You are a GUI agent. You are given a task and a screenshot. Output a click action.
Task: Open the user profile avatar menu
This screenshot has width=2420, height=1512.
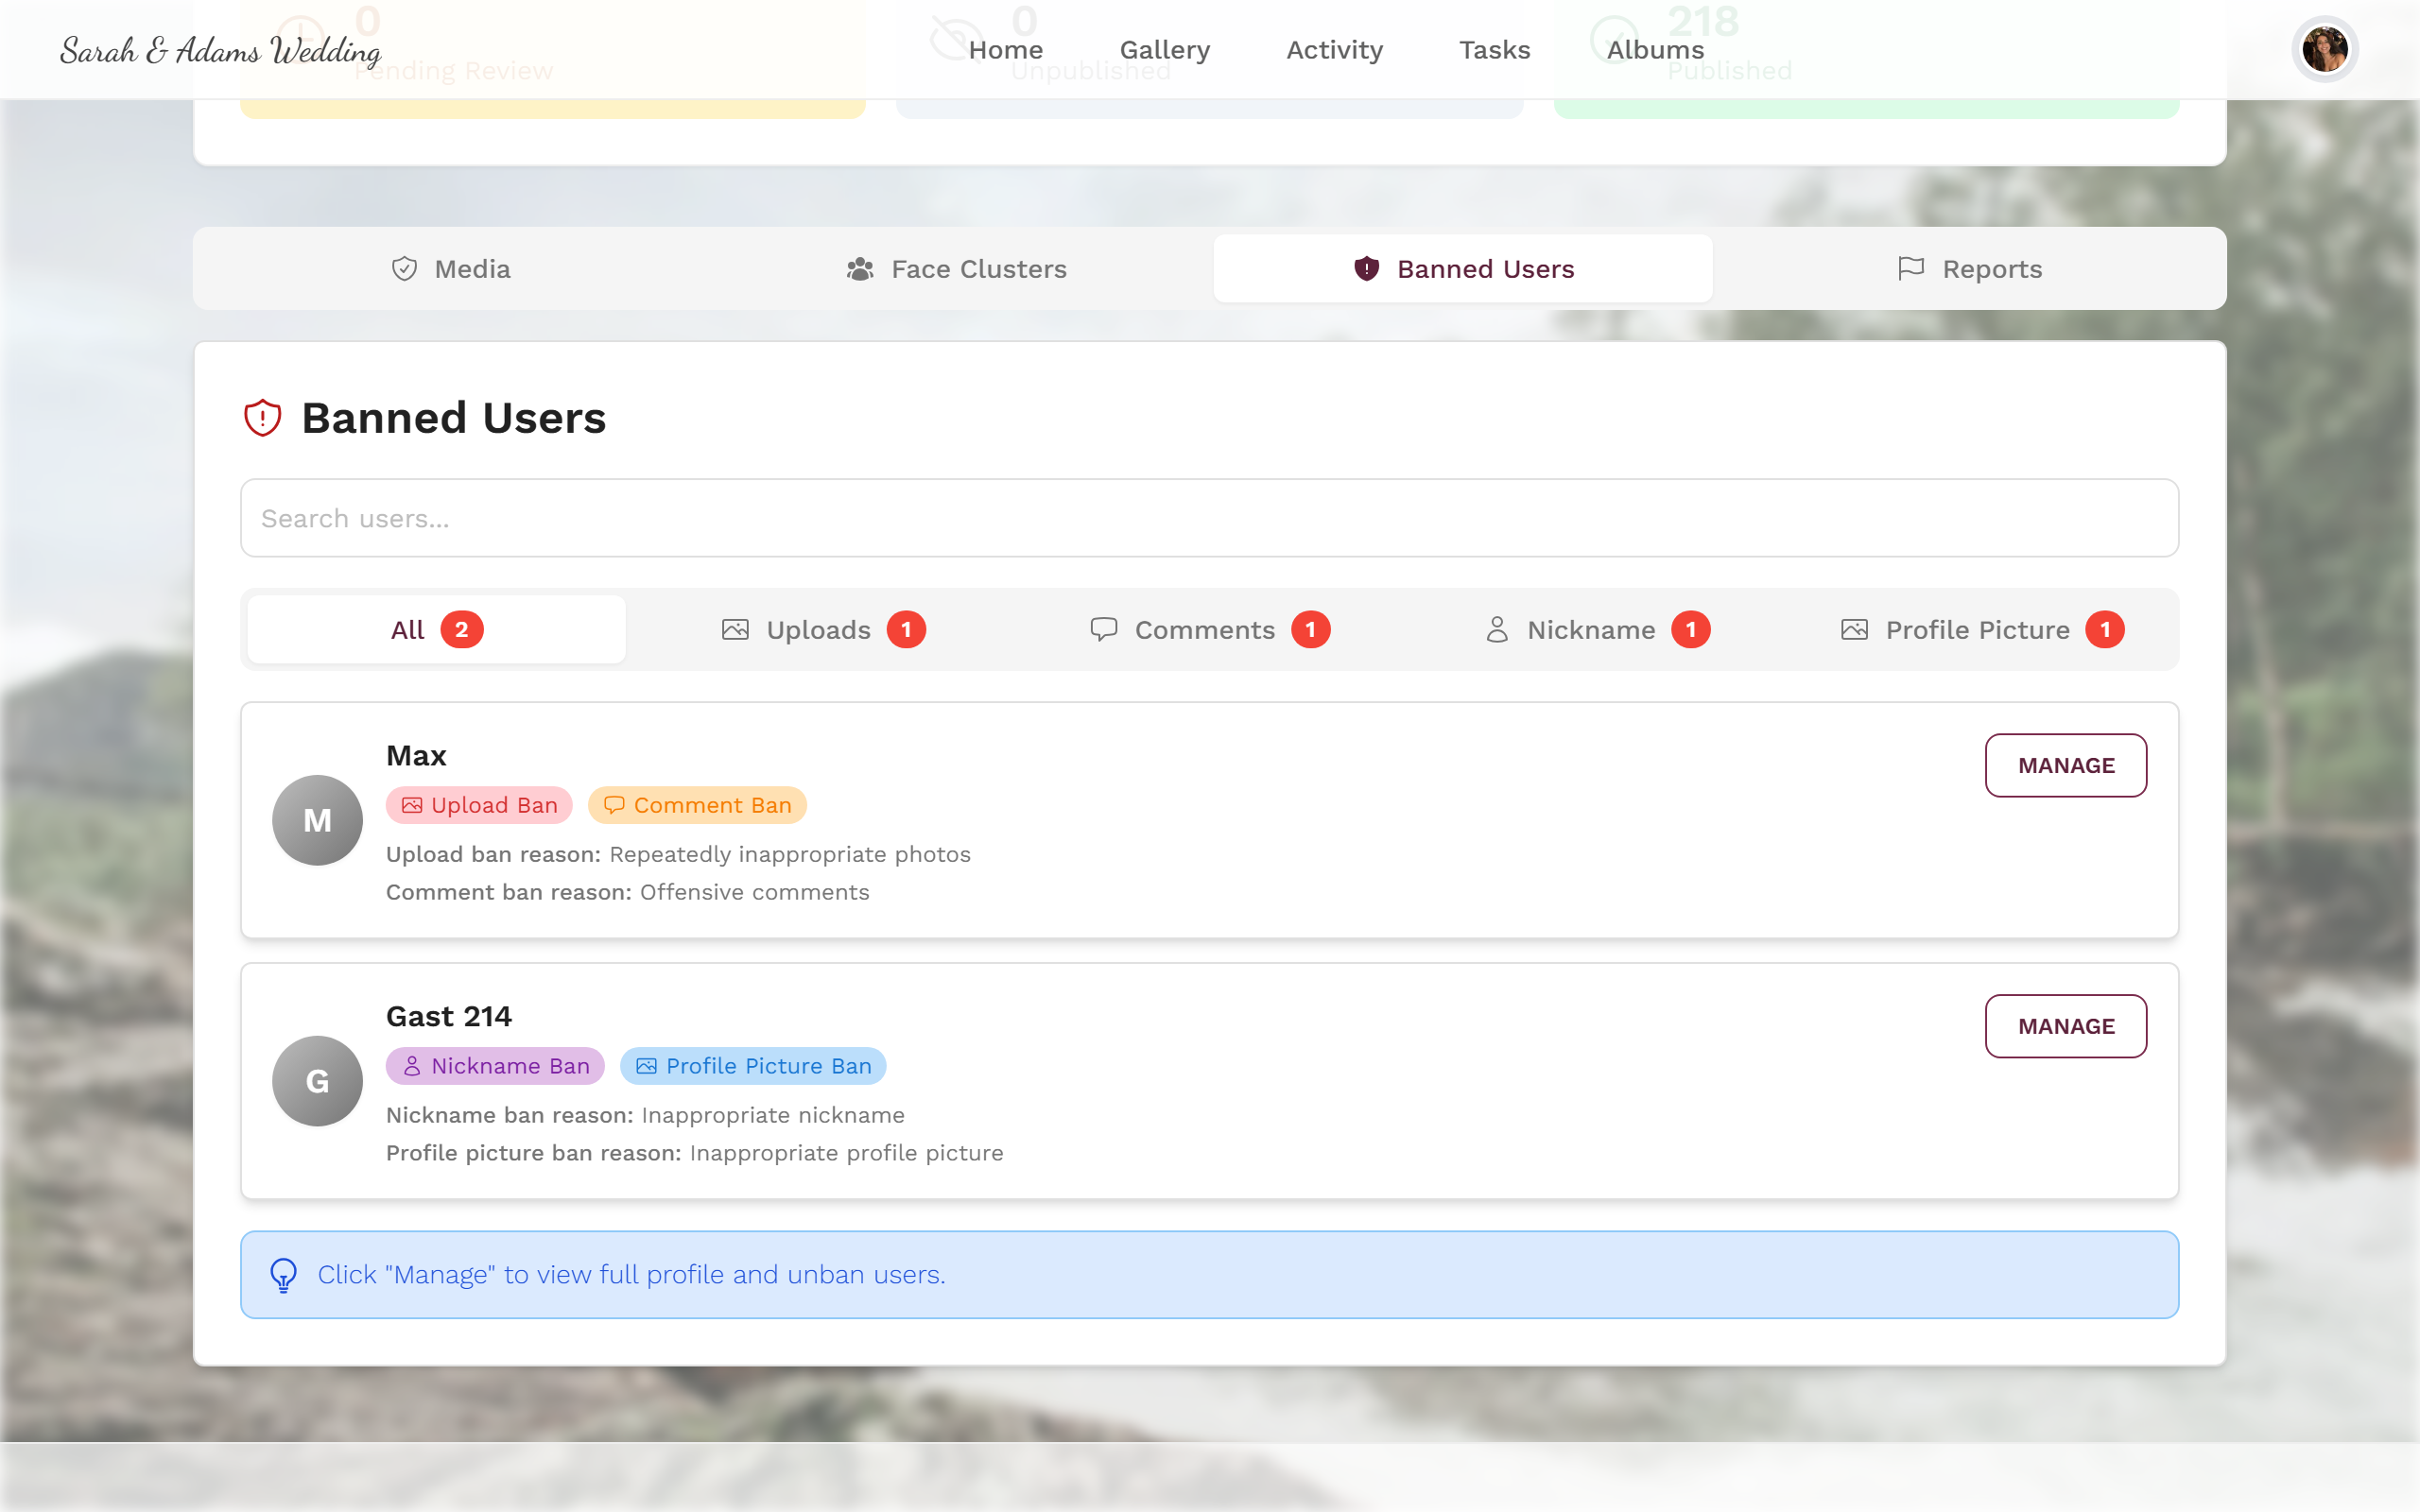coord(2324,49)
